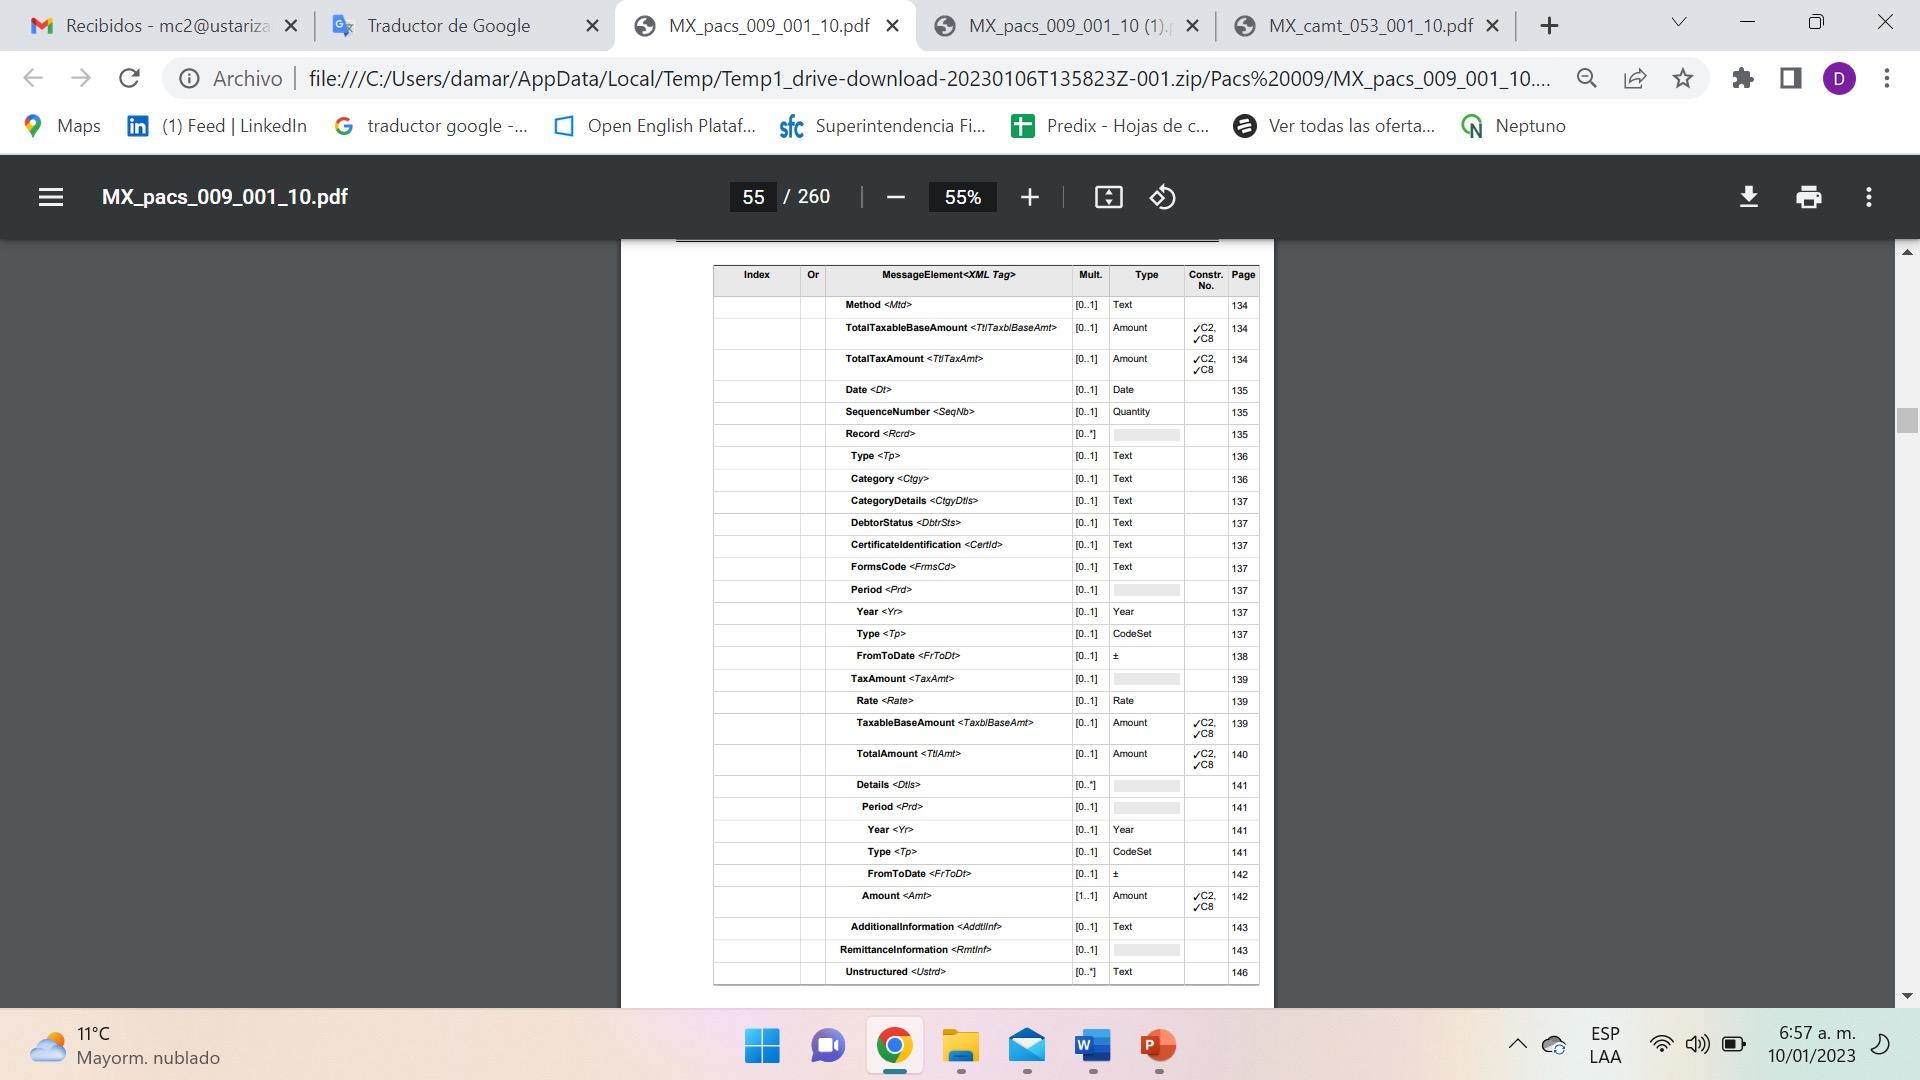This screenshot has width=1920, height=1080.
Task: Open the PDF sidebar menu (hamburger icon)
Action: pyautogui.click(x=51, y=197)
